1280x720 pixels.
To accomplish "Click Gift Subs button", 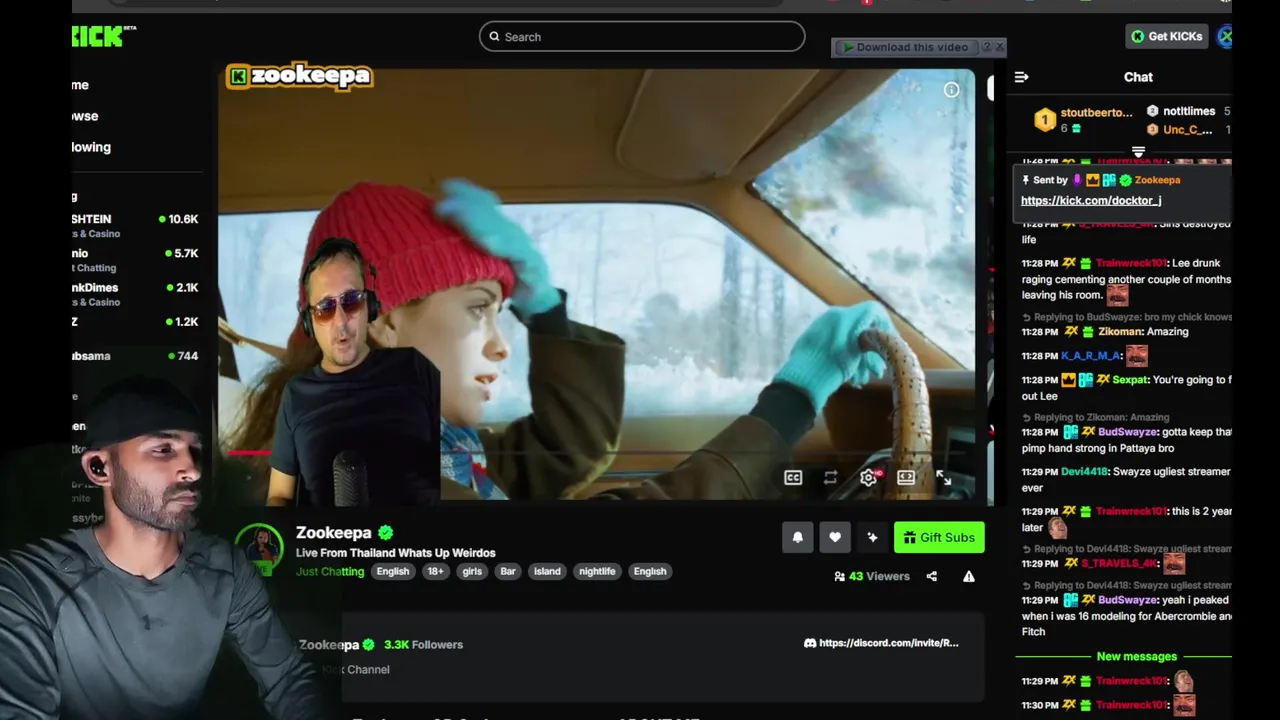I will click(x=939, y=538).
